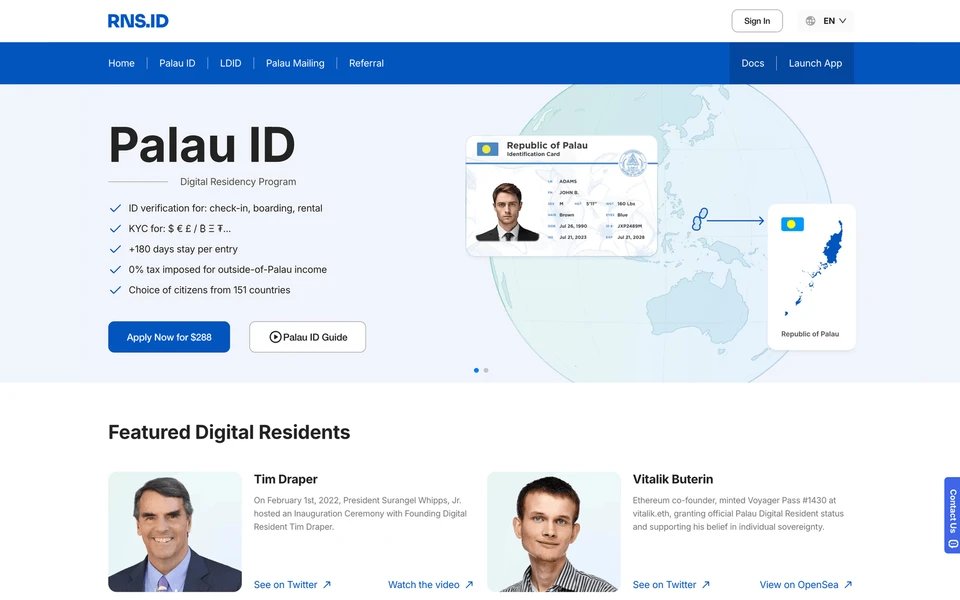
Task: Click checkmark beside ID verification line
Action: tap(115, 208)
